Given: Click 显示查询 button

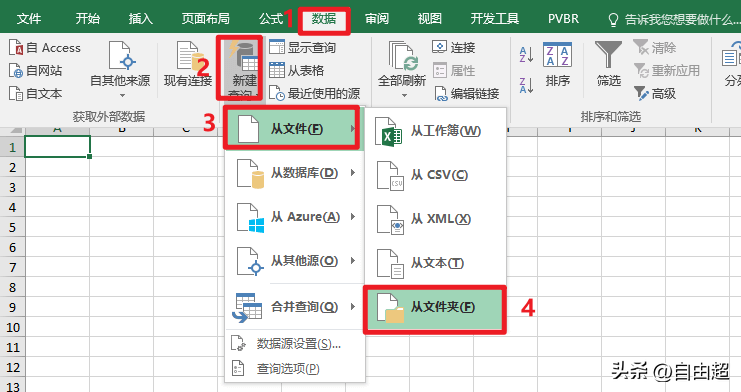Looking at the screenshot, I should [x=302, y=47].
